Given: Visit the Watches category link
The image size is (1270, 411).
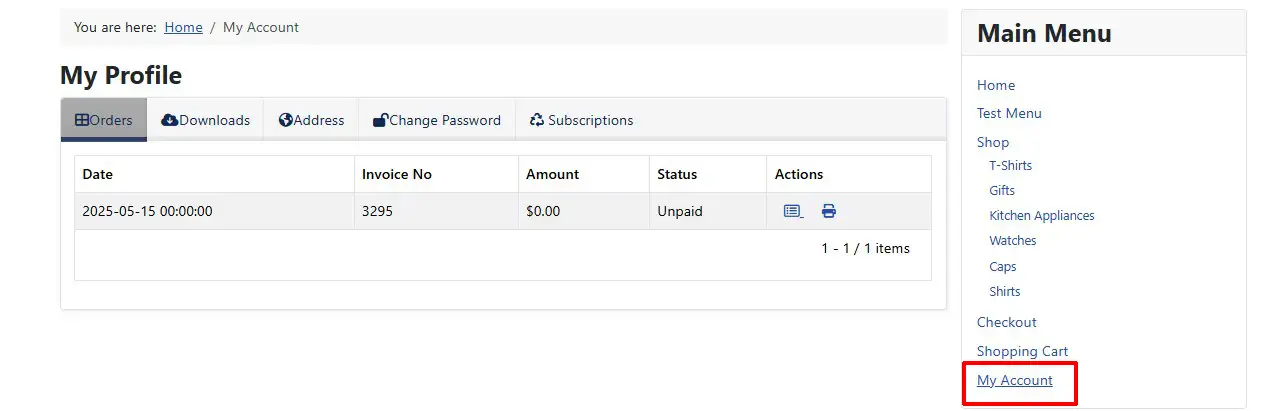Looking at the screenshot, I should 1013,241.
